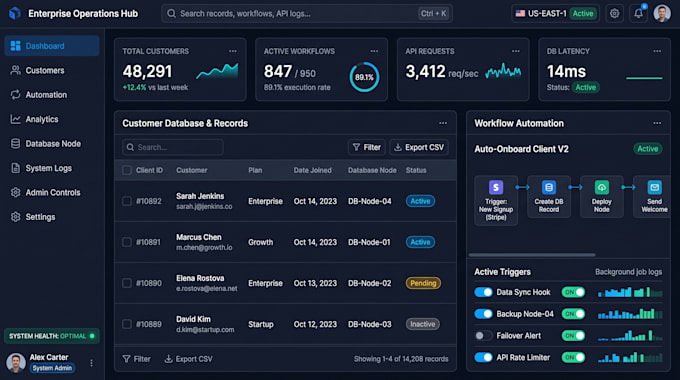Click the Total Customers sparkline chart

tap(217, 71)
